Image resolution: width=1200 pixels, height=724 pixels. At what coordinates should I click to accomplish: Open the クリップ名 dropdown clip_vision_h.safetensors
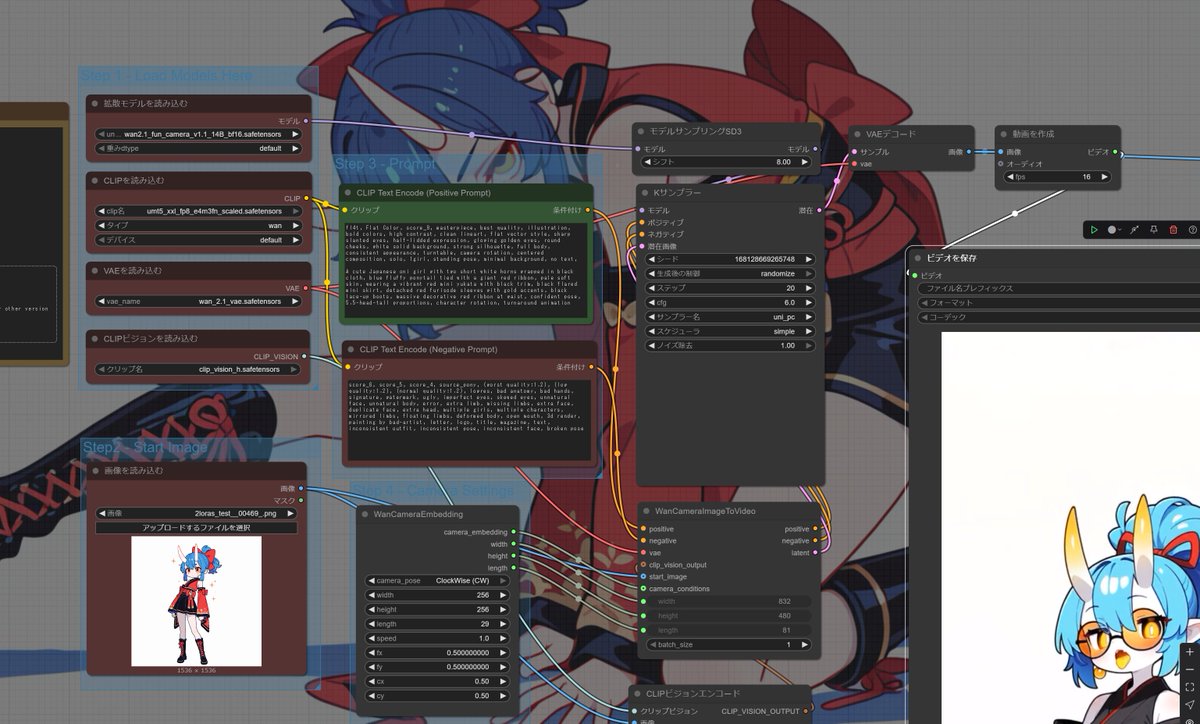(198, 369)
